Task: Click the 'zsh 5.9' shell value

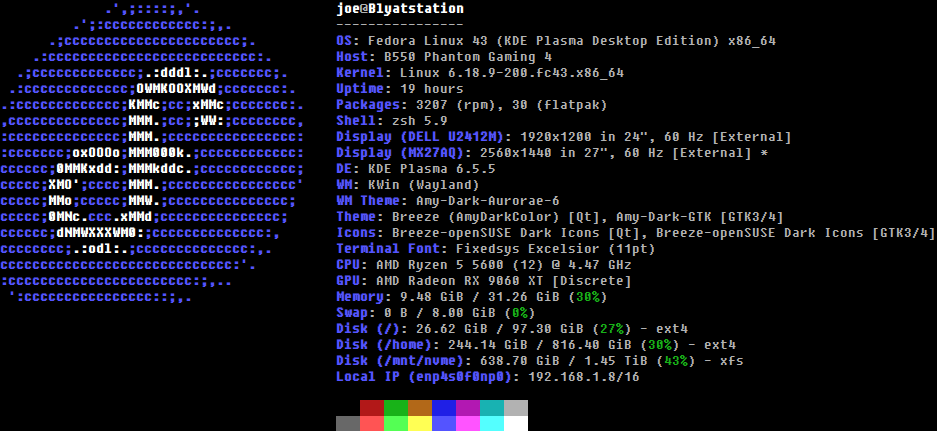Action: (x=419, y=121)
